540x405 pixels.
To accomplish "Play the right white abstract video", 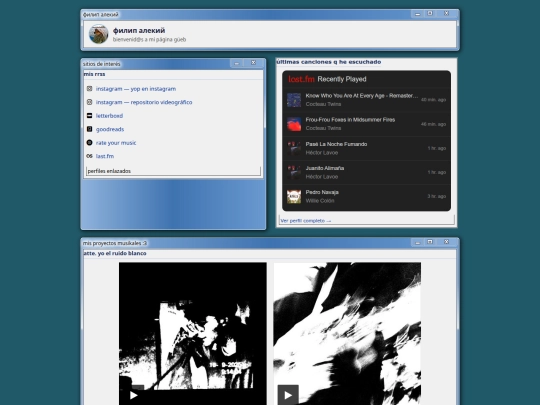I will [x=288, y=395].
